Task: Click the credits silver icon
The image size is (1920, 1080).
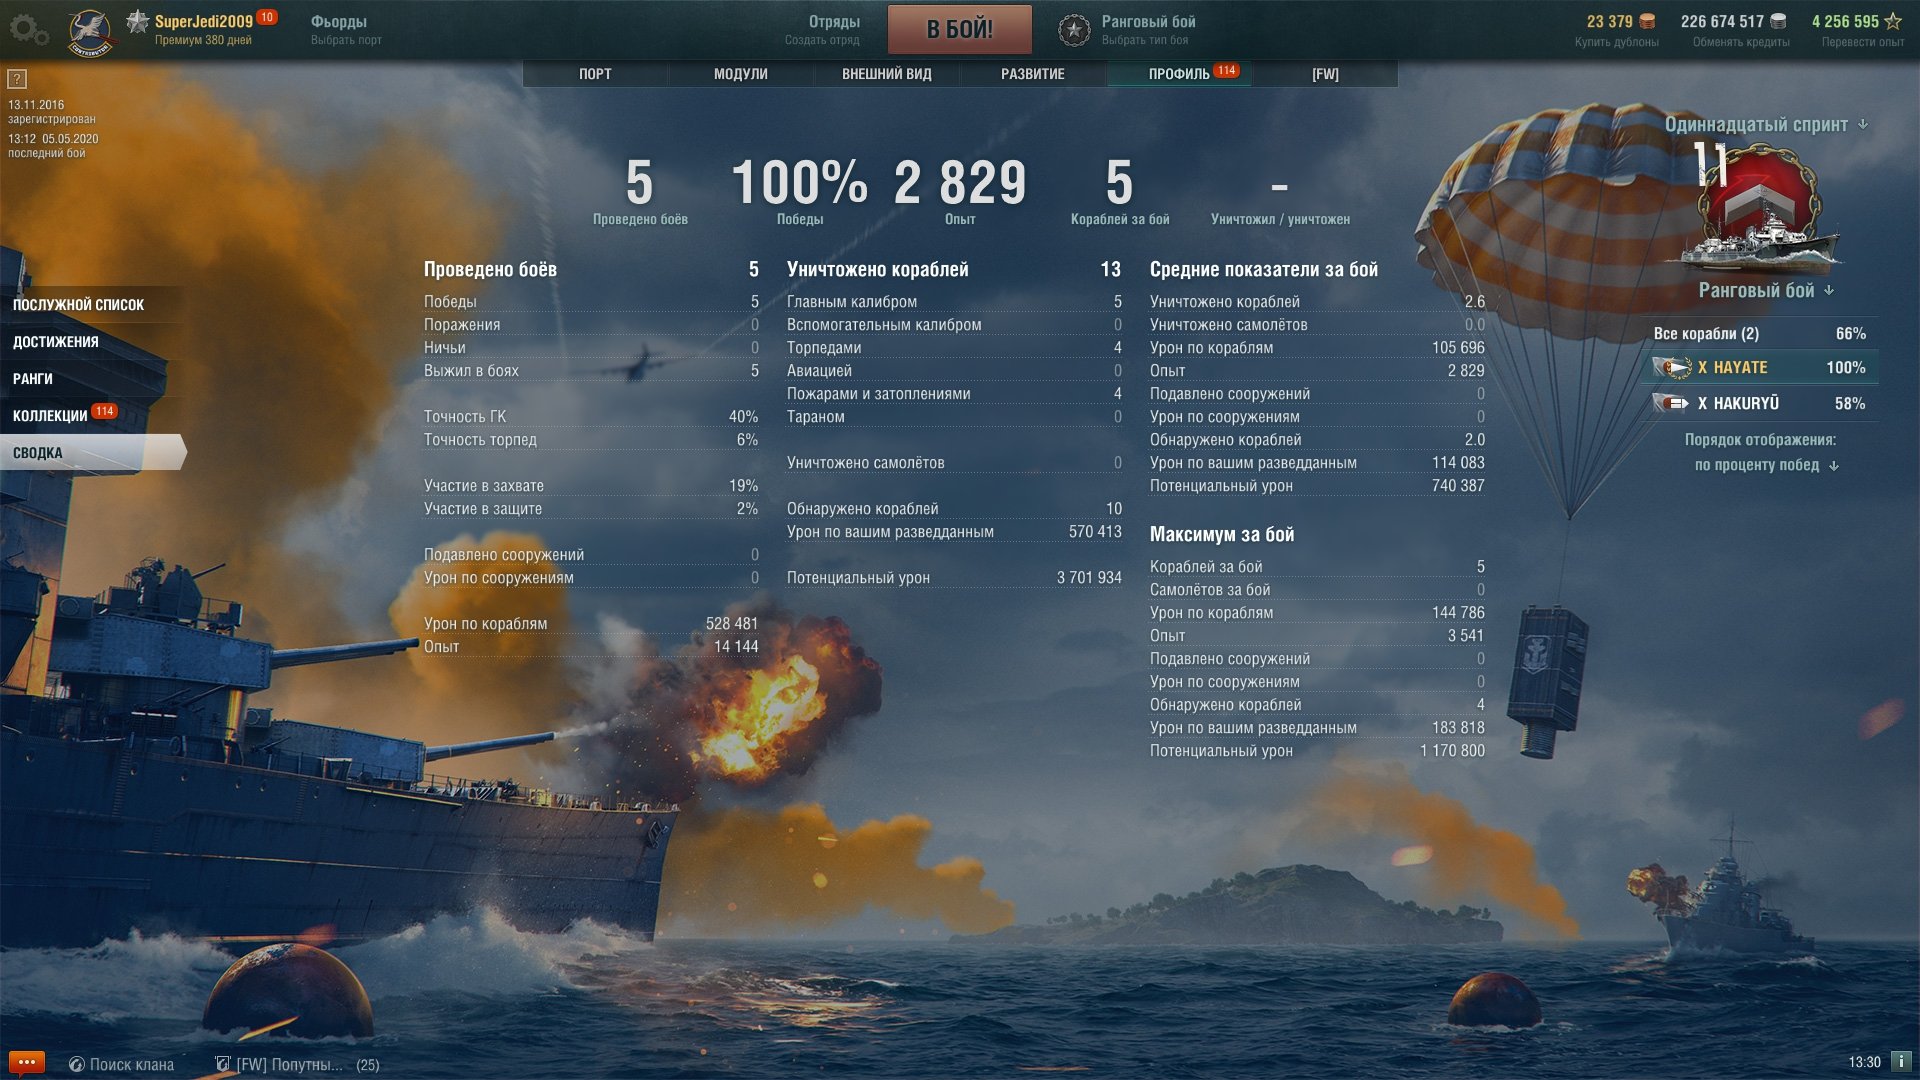Action: (1778, 21)
